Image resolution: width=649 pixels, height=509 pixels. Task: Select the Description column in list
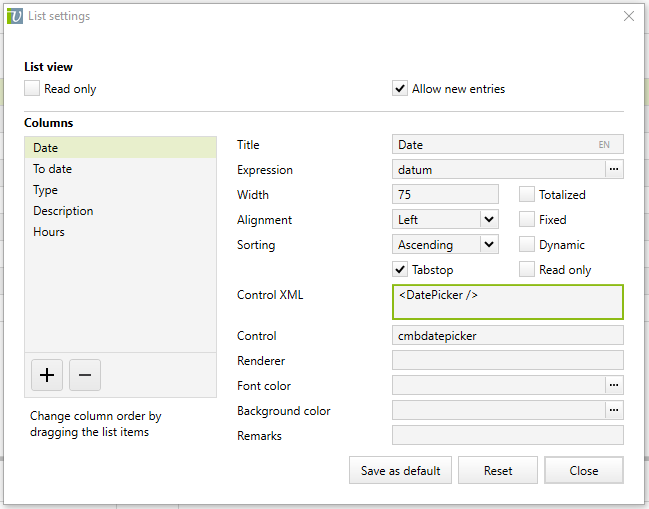[x=63, y=211]
